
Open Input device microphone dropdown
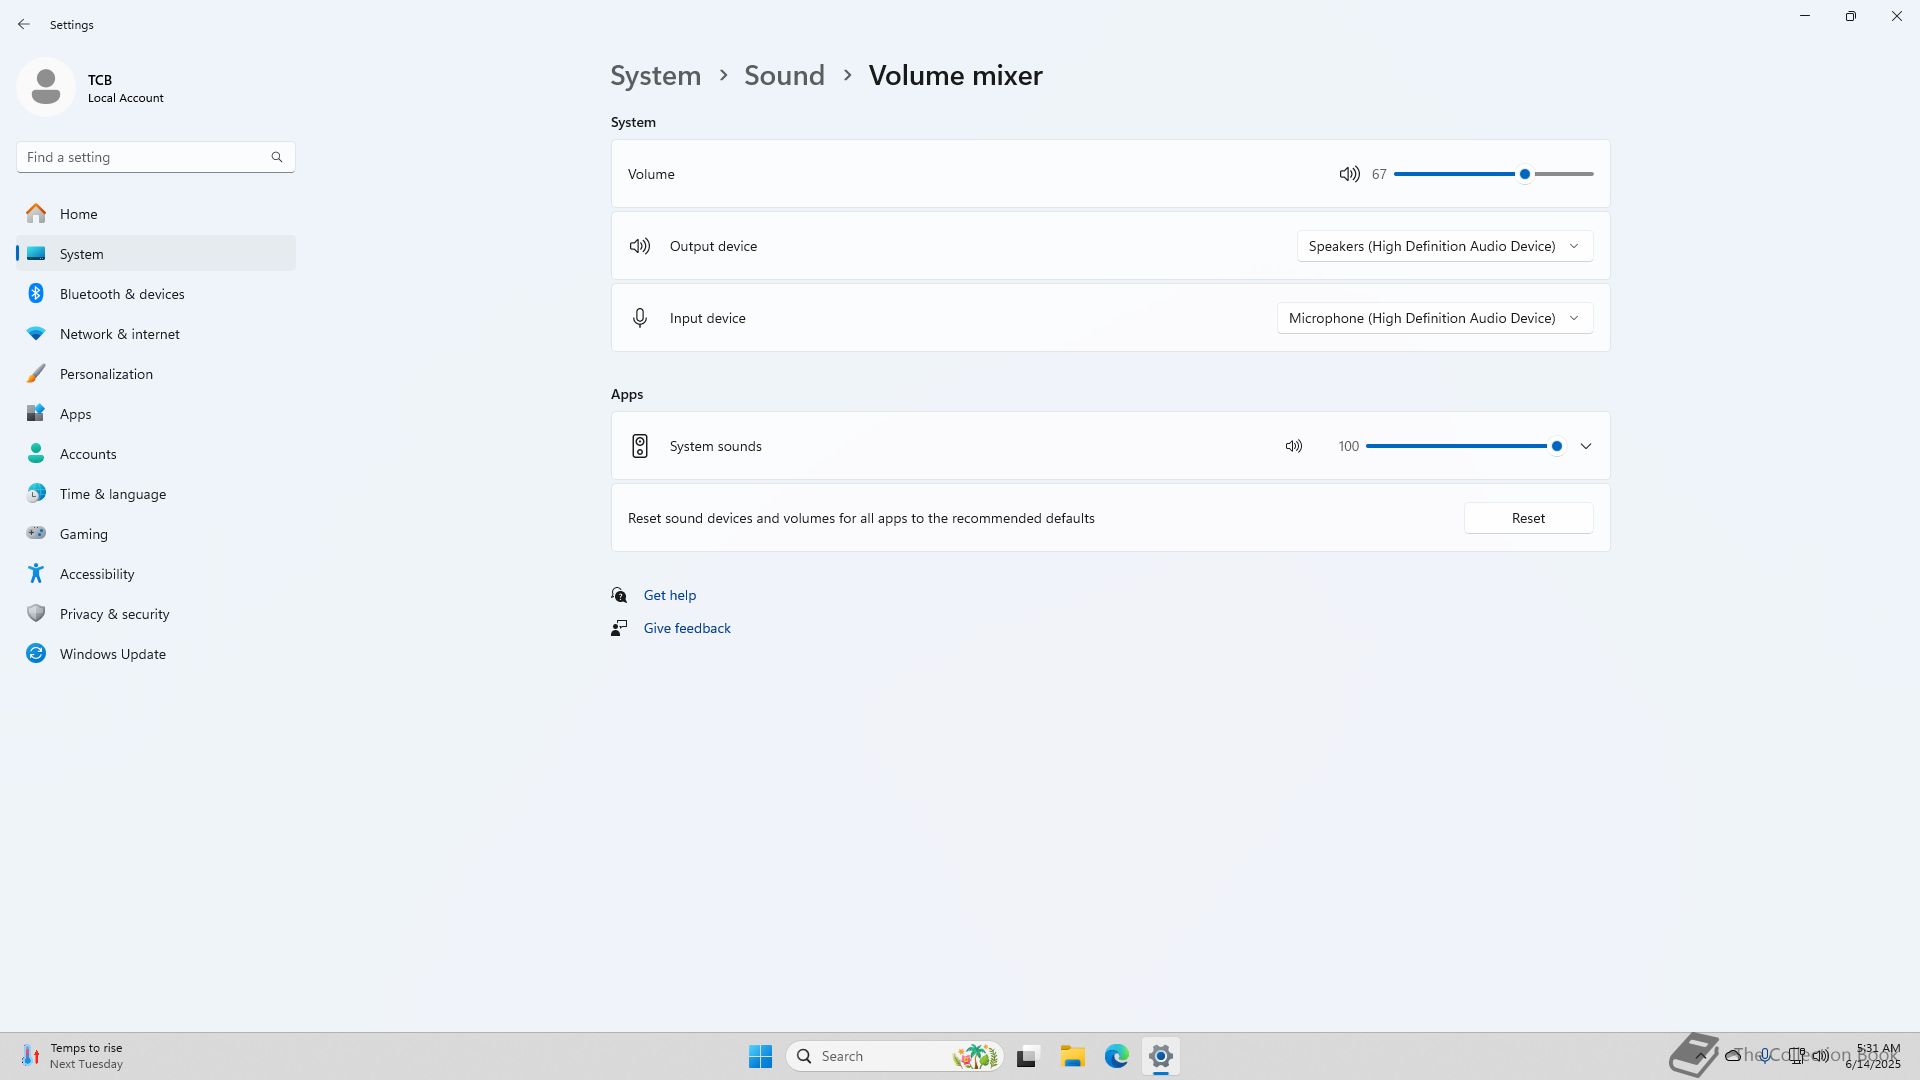pyautogui.click(x=1434, y=318)
